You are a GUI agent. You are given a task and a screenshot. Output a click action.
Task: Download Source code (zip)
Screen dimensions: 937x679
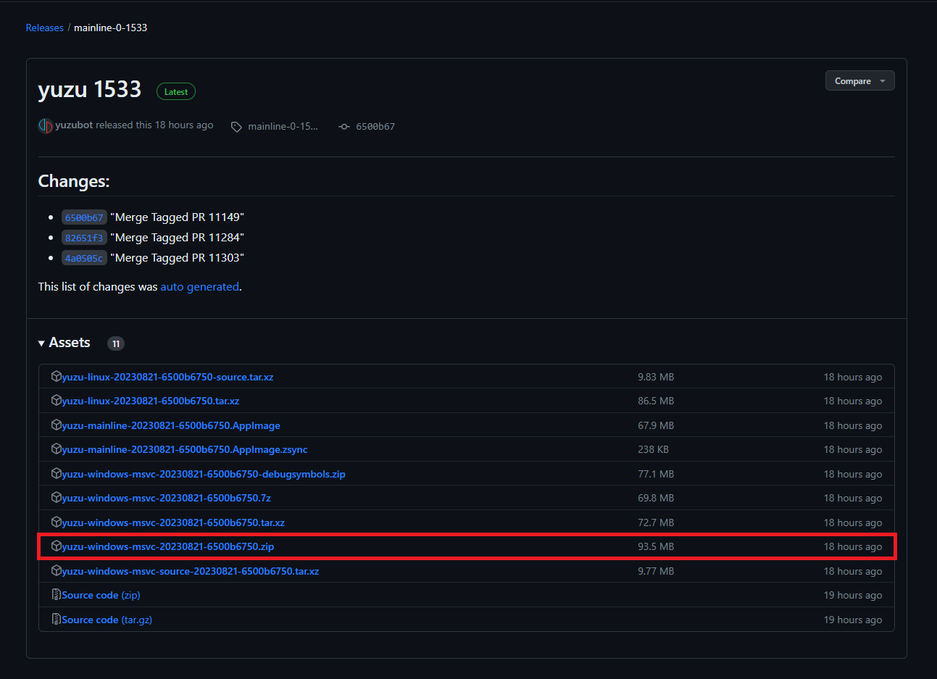click(101, 595)
